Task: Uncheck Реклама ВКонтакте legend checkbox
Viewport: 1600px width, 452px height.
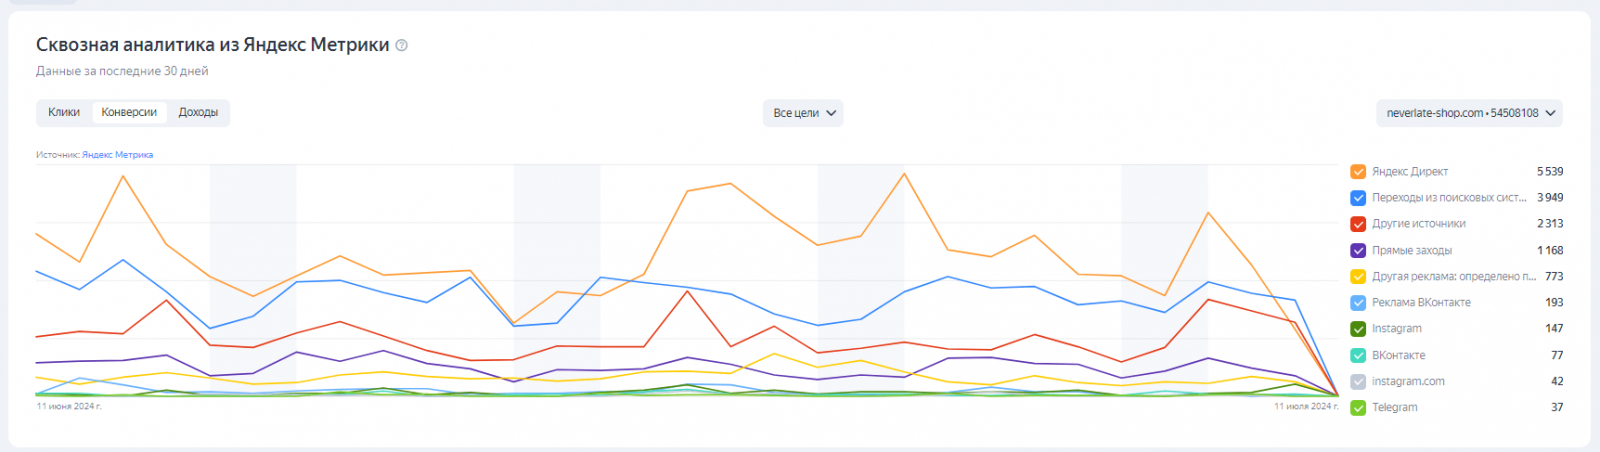Action: coord(1358,303)
